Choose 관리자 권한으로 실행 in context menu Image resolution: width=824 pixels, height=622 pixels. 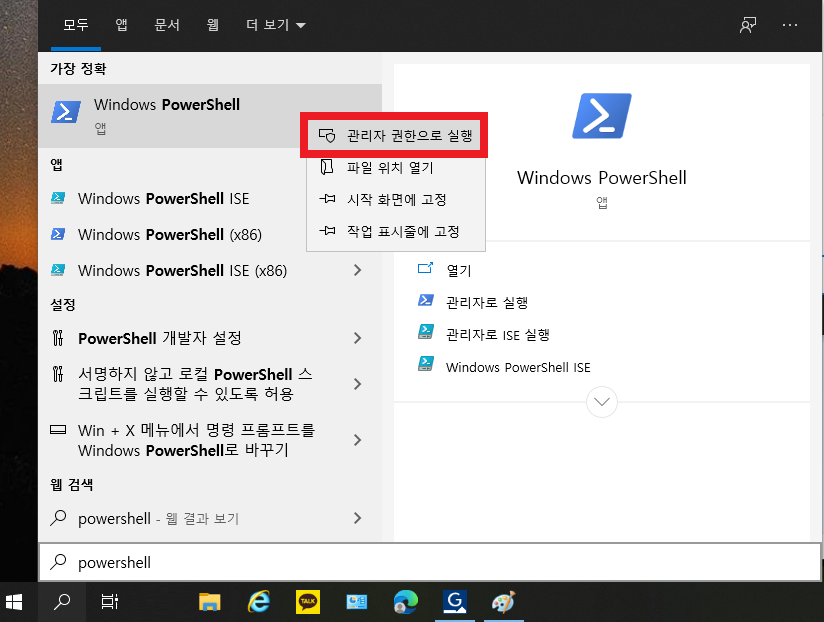[396, 136]
